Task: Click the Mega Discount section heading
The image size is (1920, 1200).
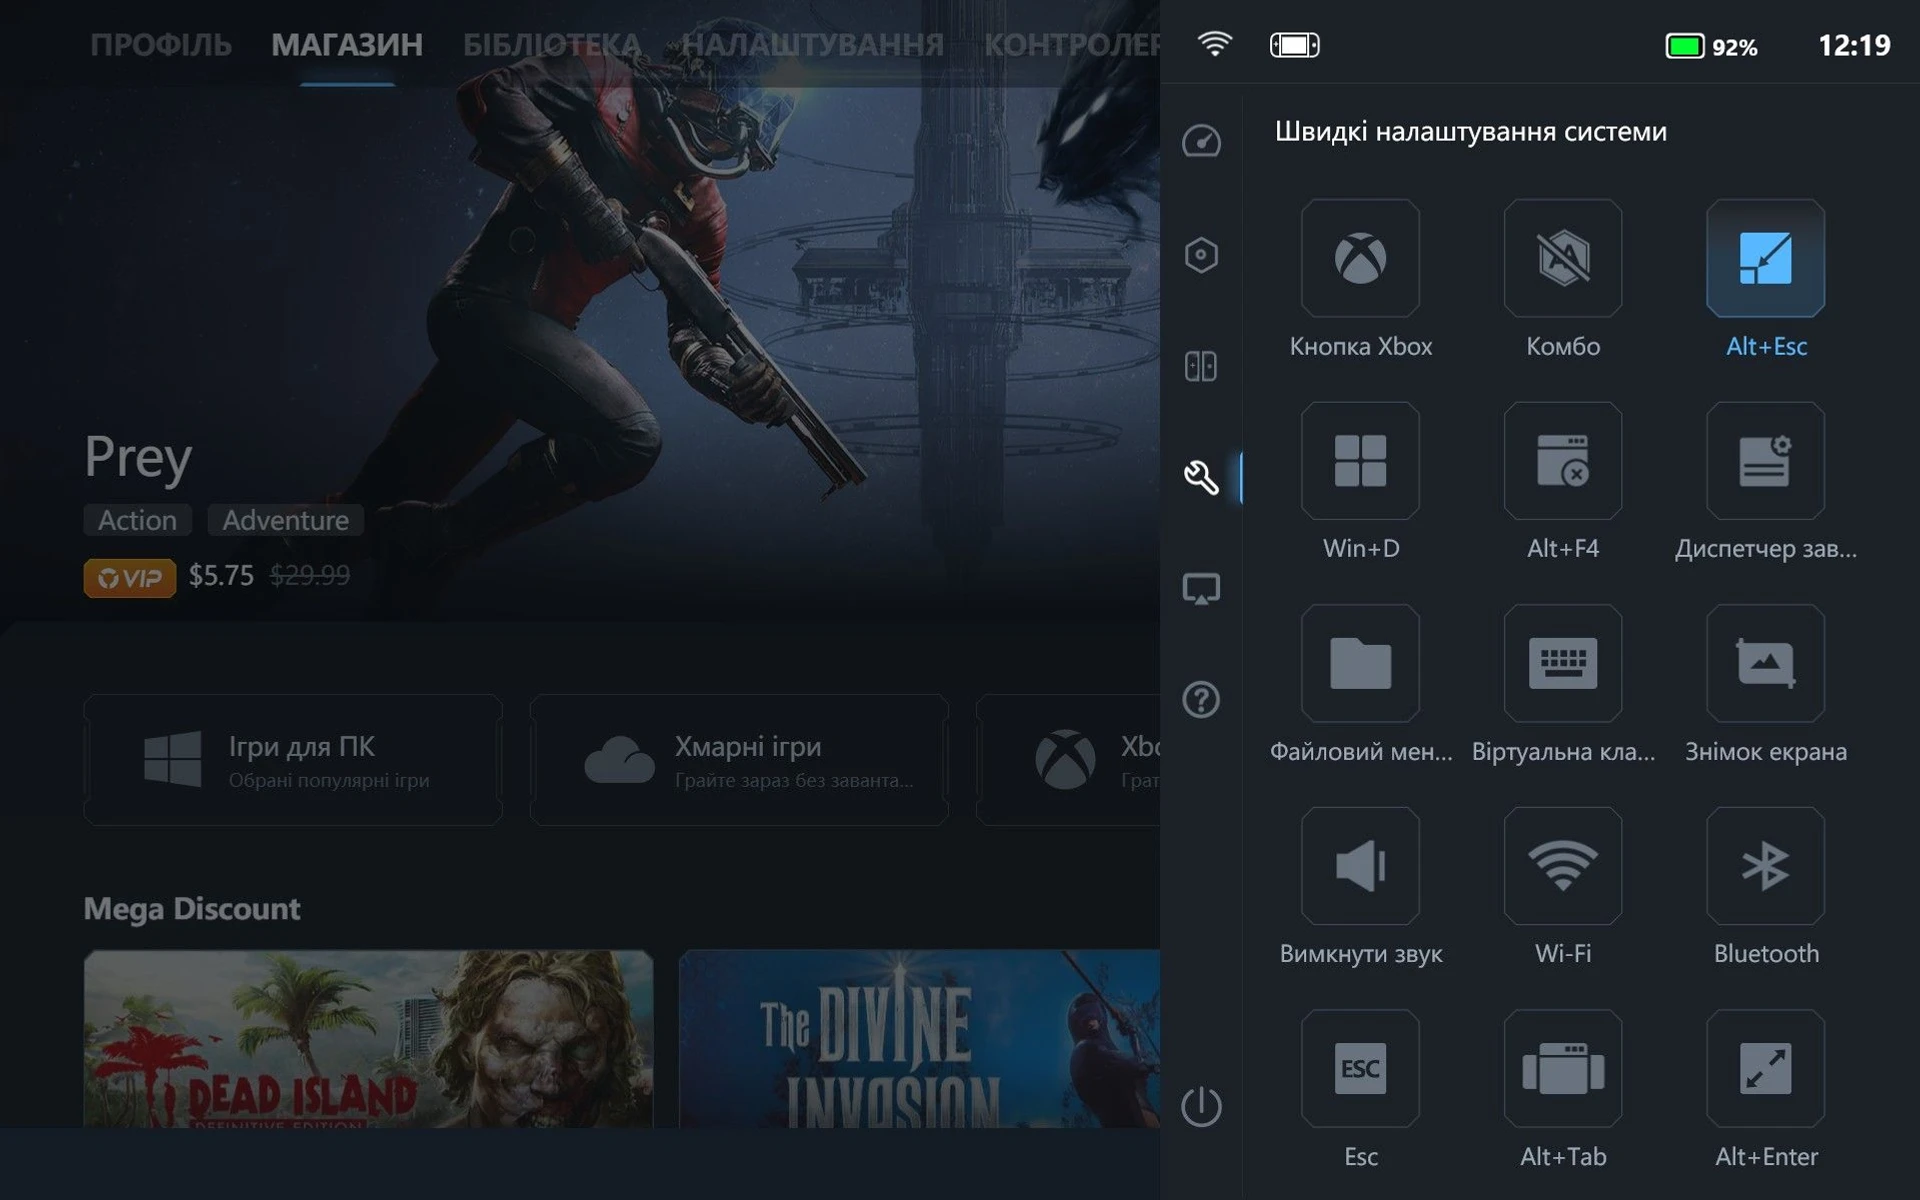Action: point(192,908)
